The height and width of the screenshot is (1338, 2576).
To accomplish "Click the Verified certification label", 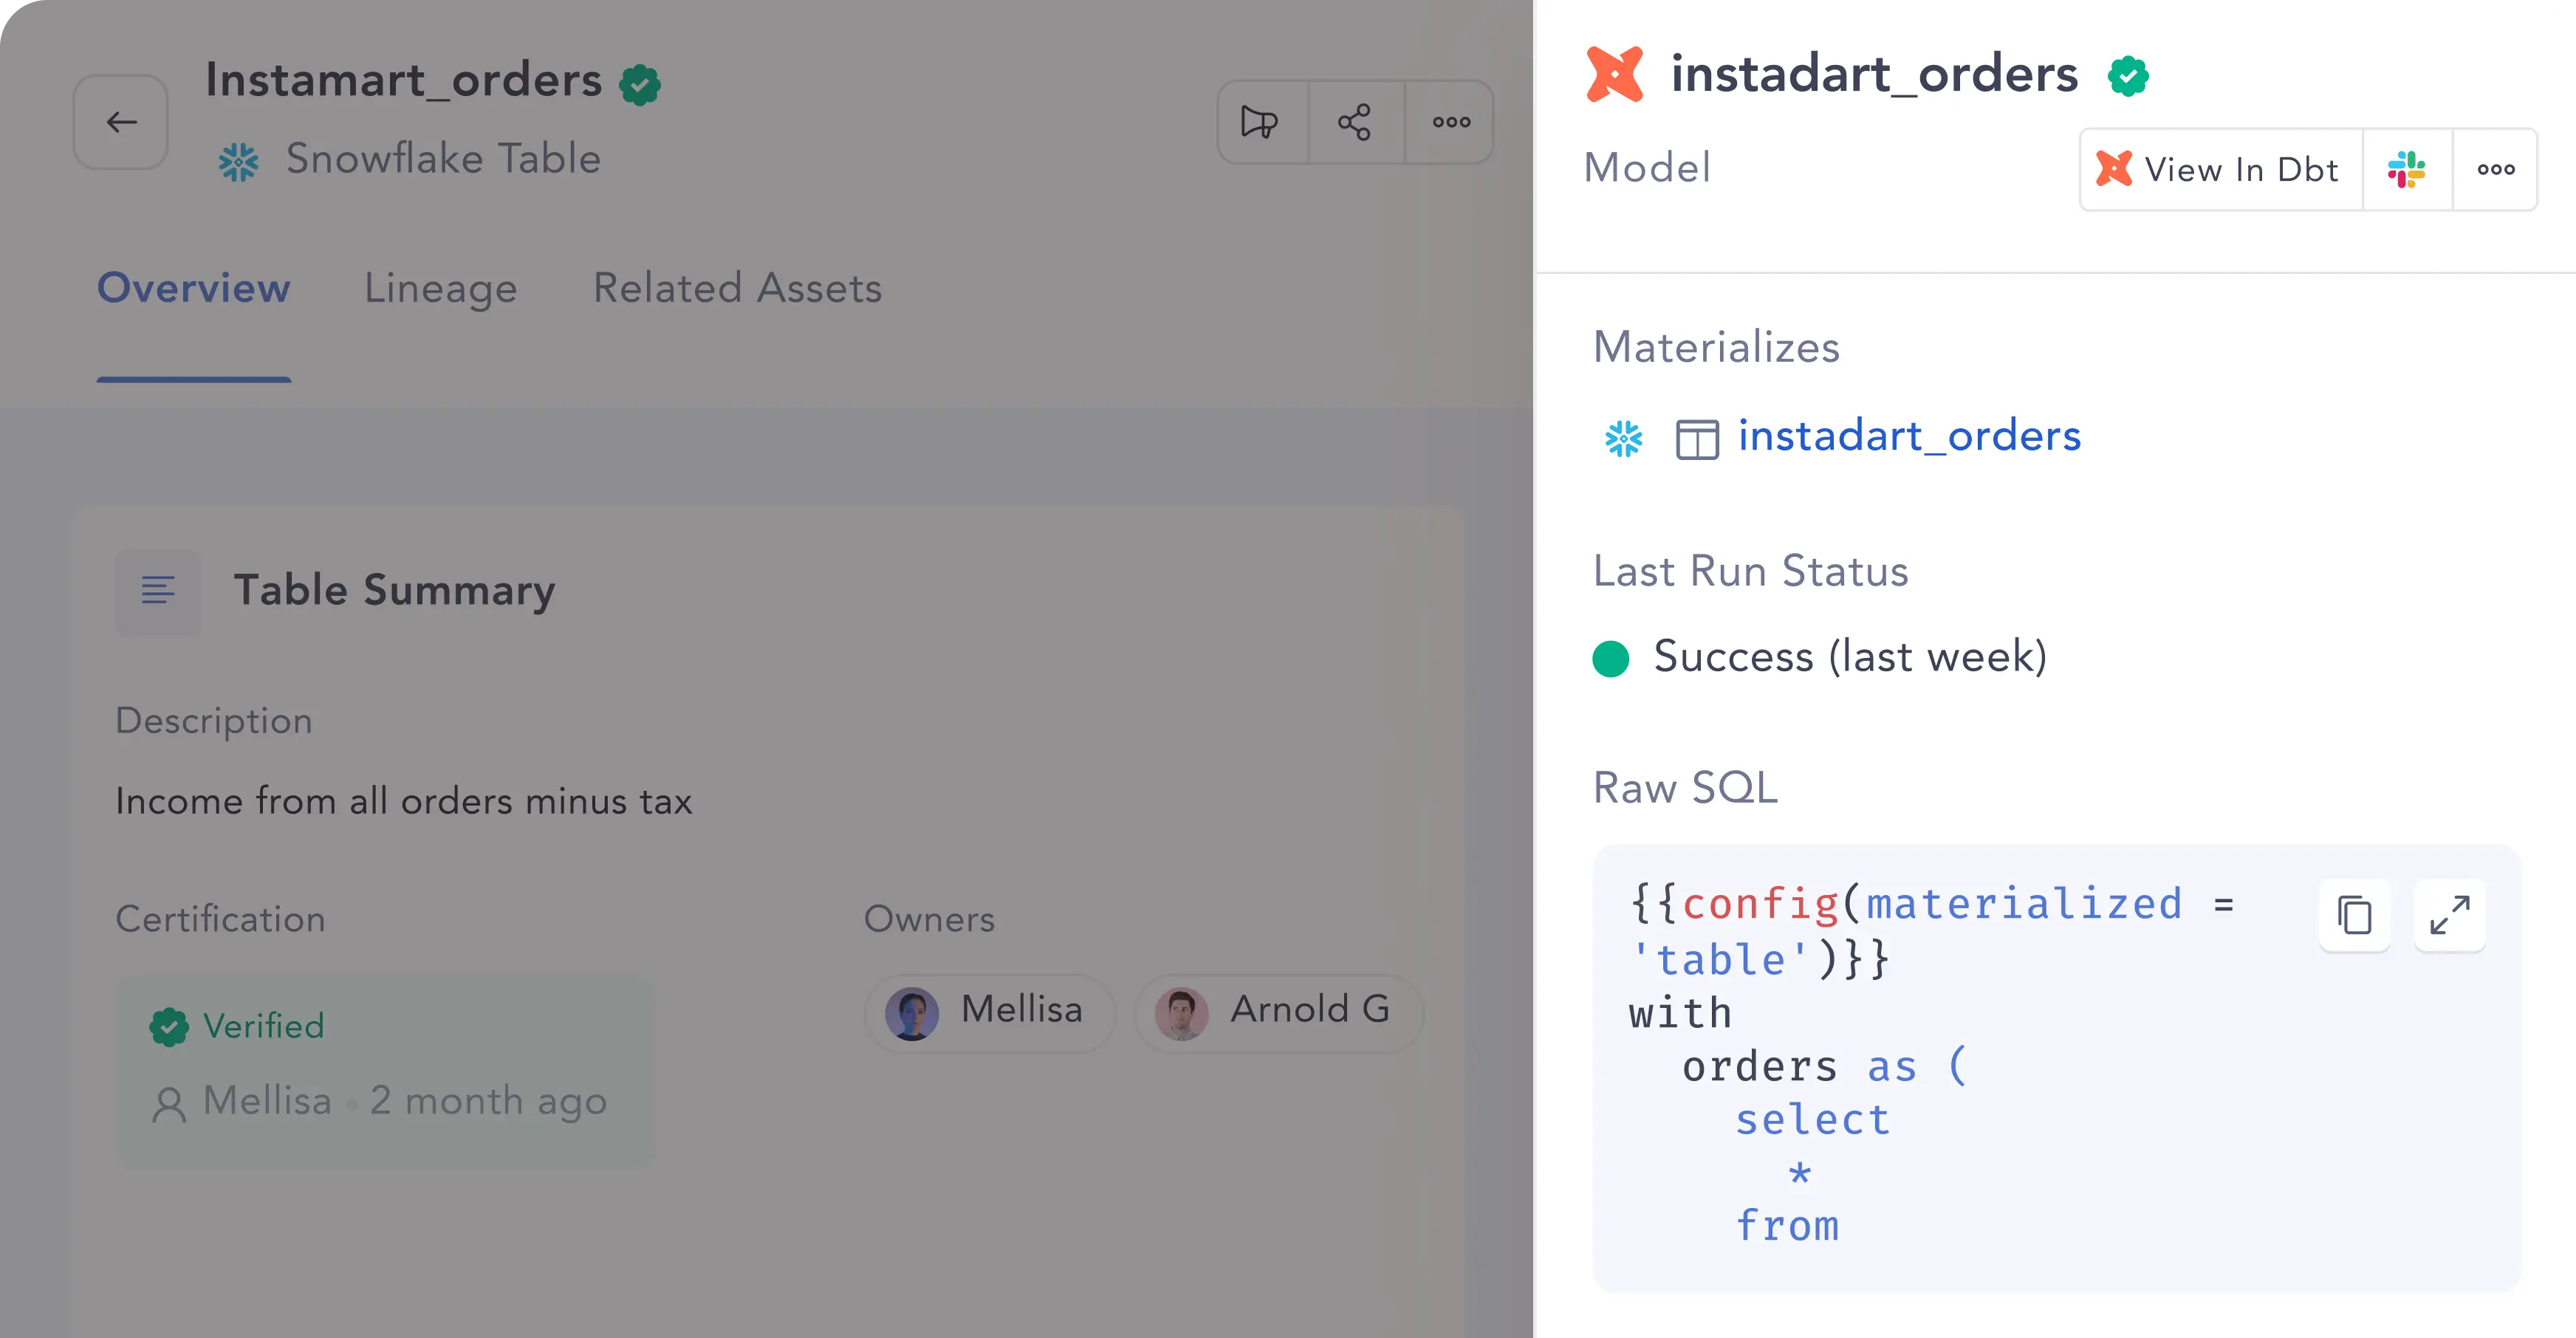I will [x=264, y=1026].
